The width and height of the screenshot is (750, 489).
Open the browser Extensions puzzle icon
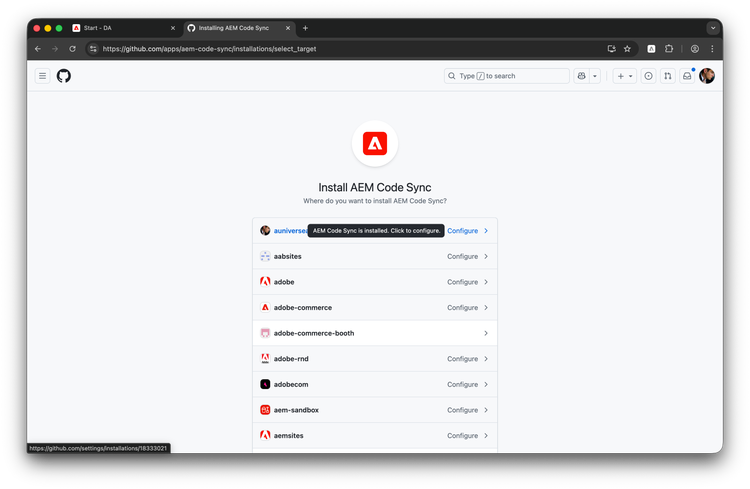coord(669,48)
